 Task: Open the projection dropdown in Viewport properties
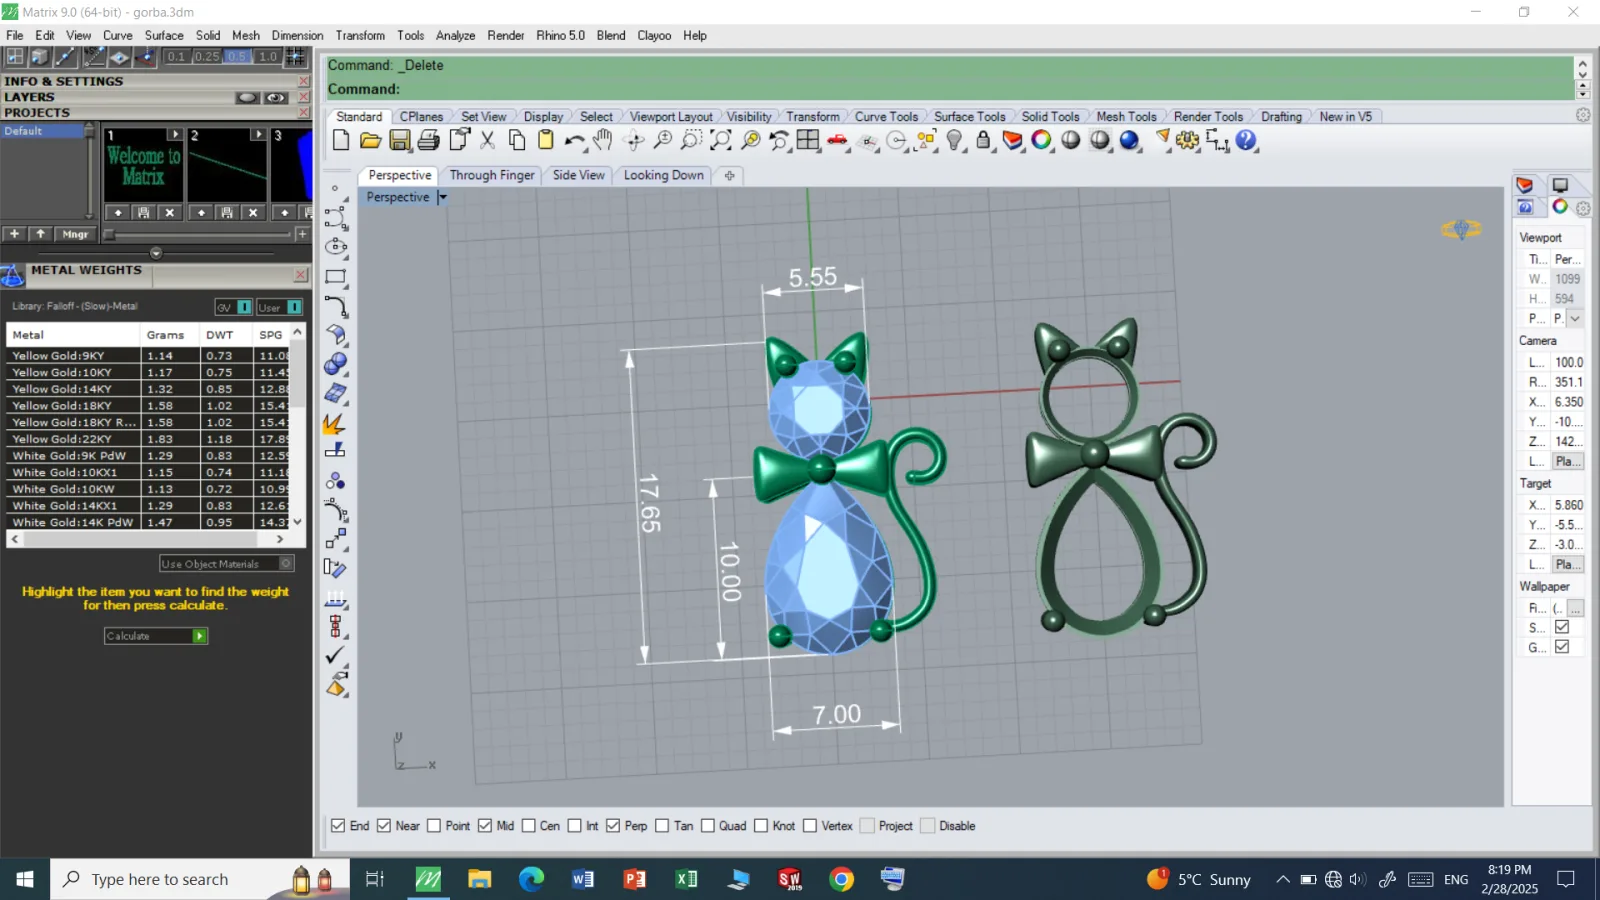[1575, 318]
